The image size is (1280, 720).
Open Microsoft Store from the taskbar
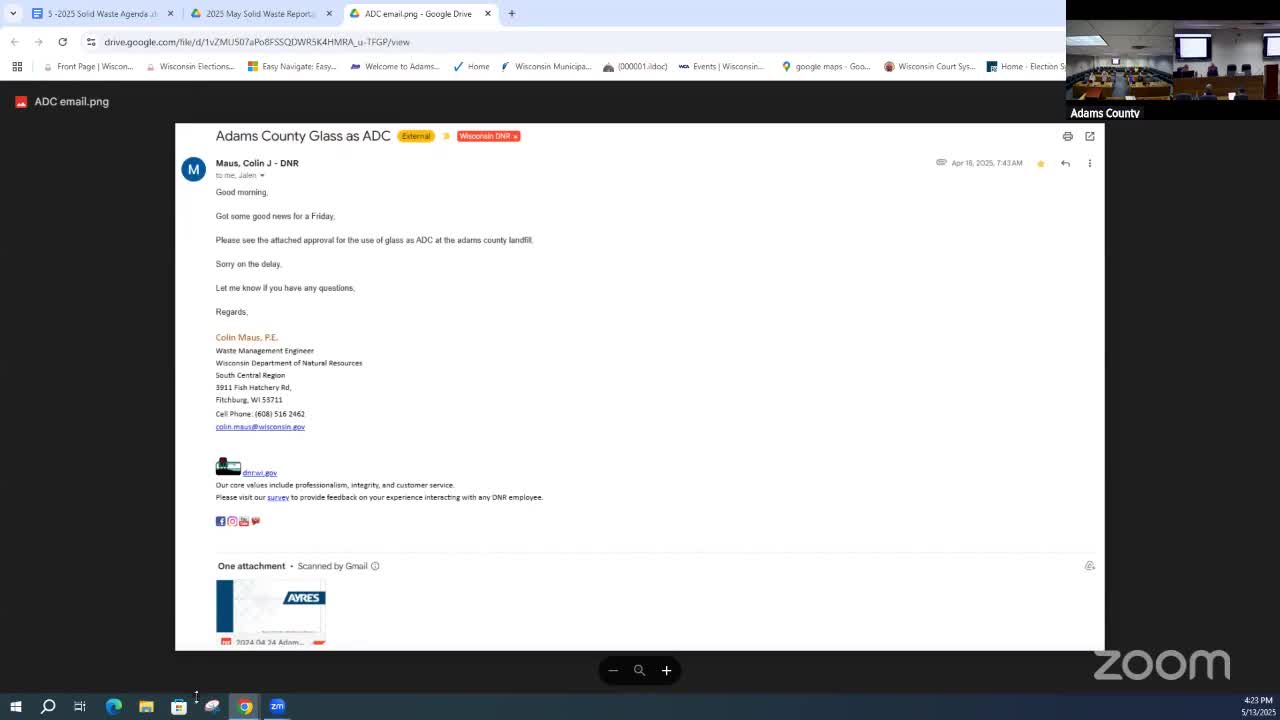179,707
